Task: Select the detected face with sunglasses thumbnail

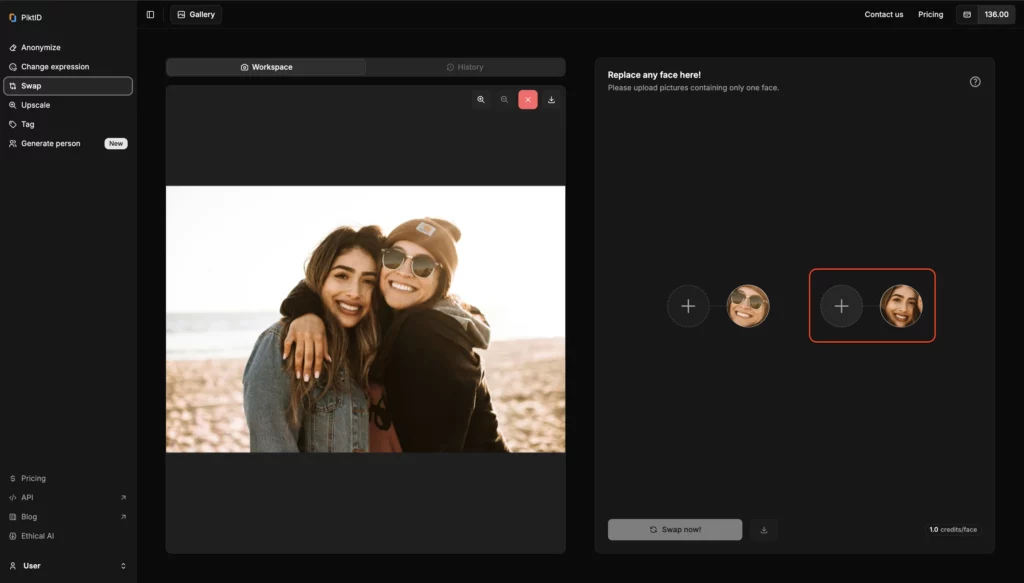Action: pos(748,306)
